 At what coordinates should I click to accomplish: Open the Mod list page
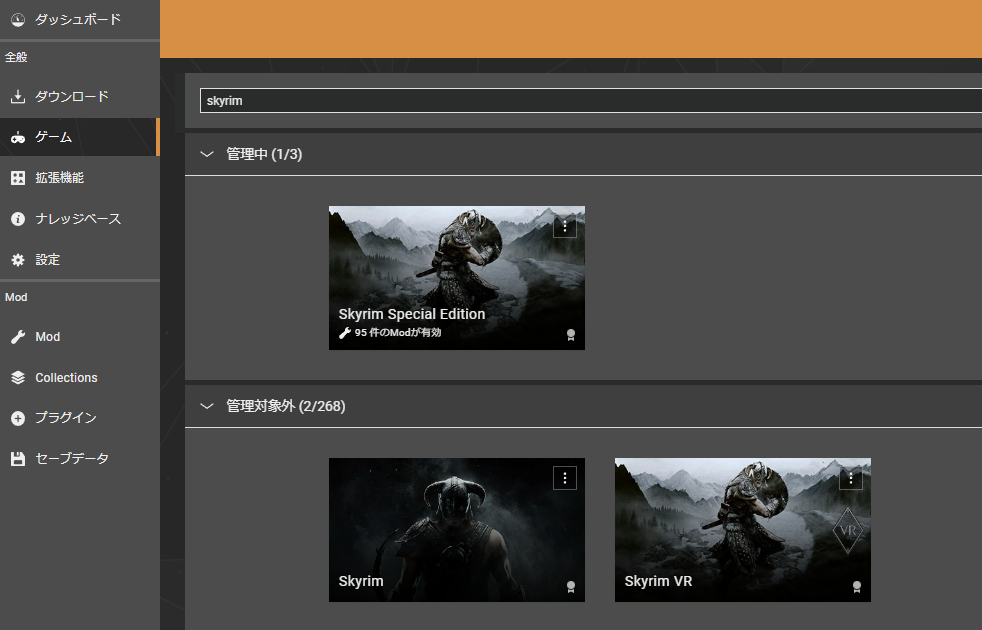80,337
